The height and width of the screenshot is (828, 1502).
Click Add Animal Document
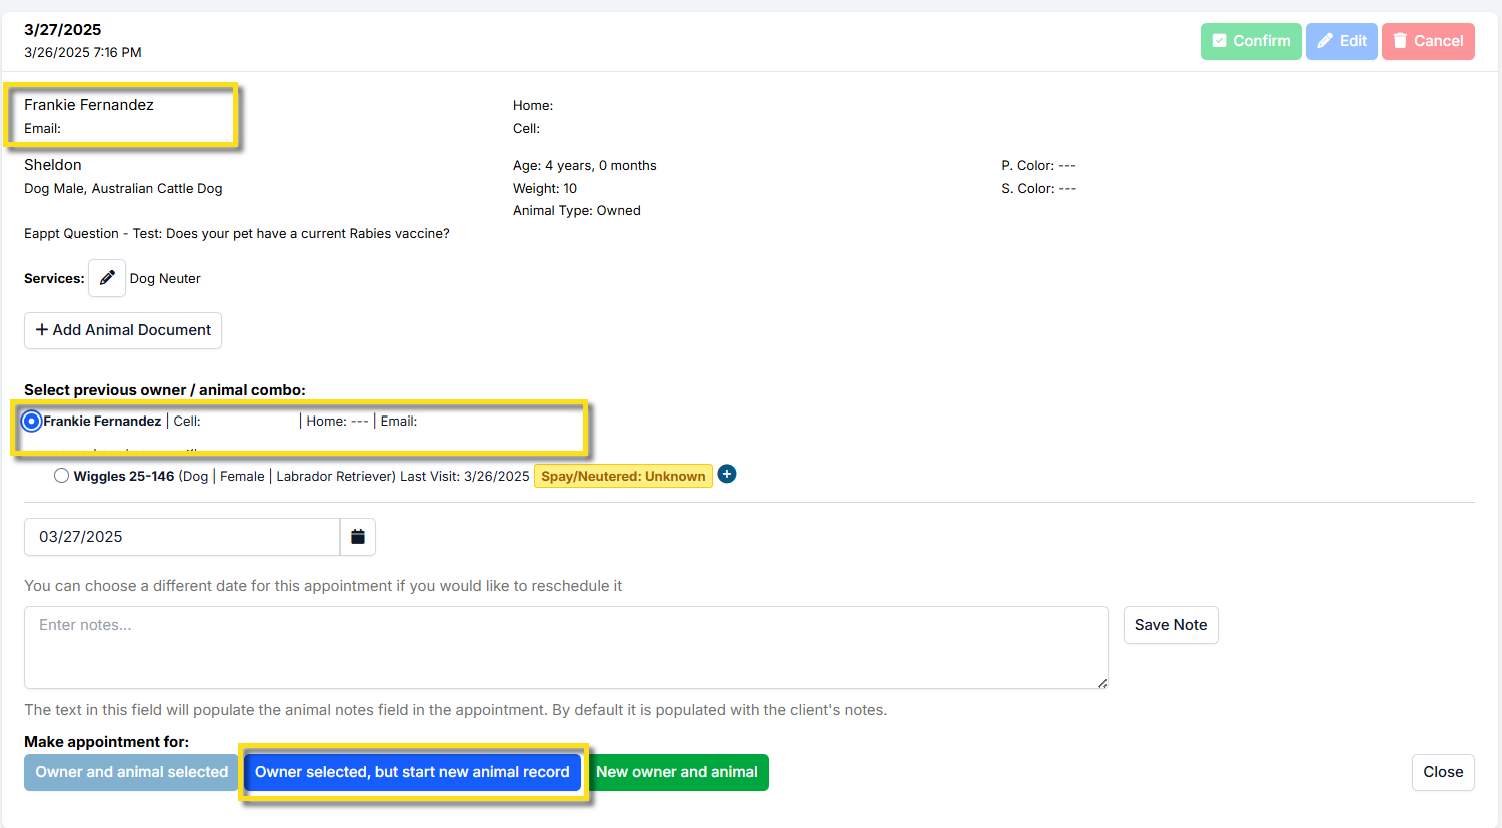tap(123, 330)
